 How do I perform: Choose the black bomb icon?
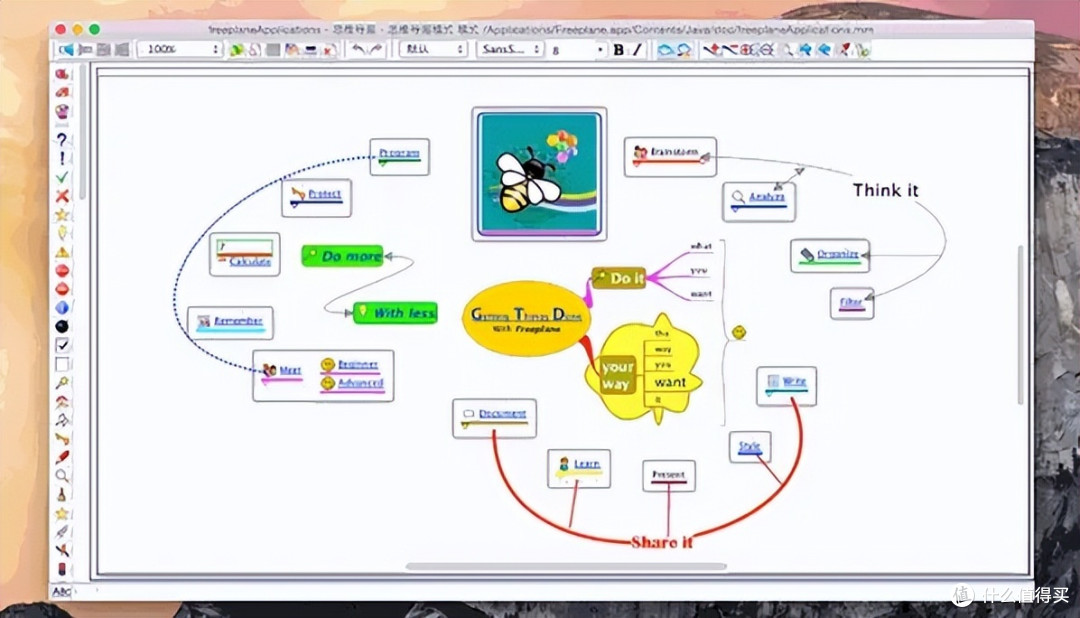tap(62, 326)
